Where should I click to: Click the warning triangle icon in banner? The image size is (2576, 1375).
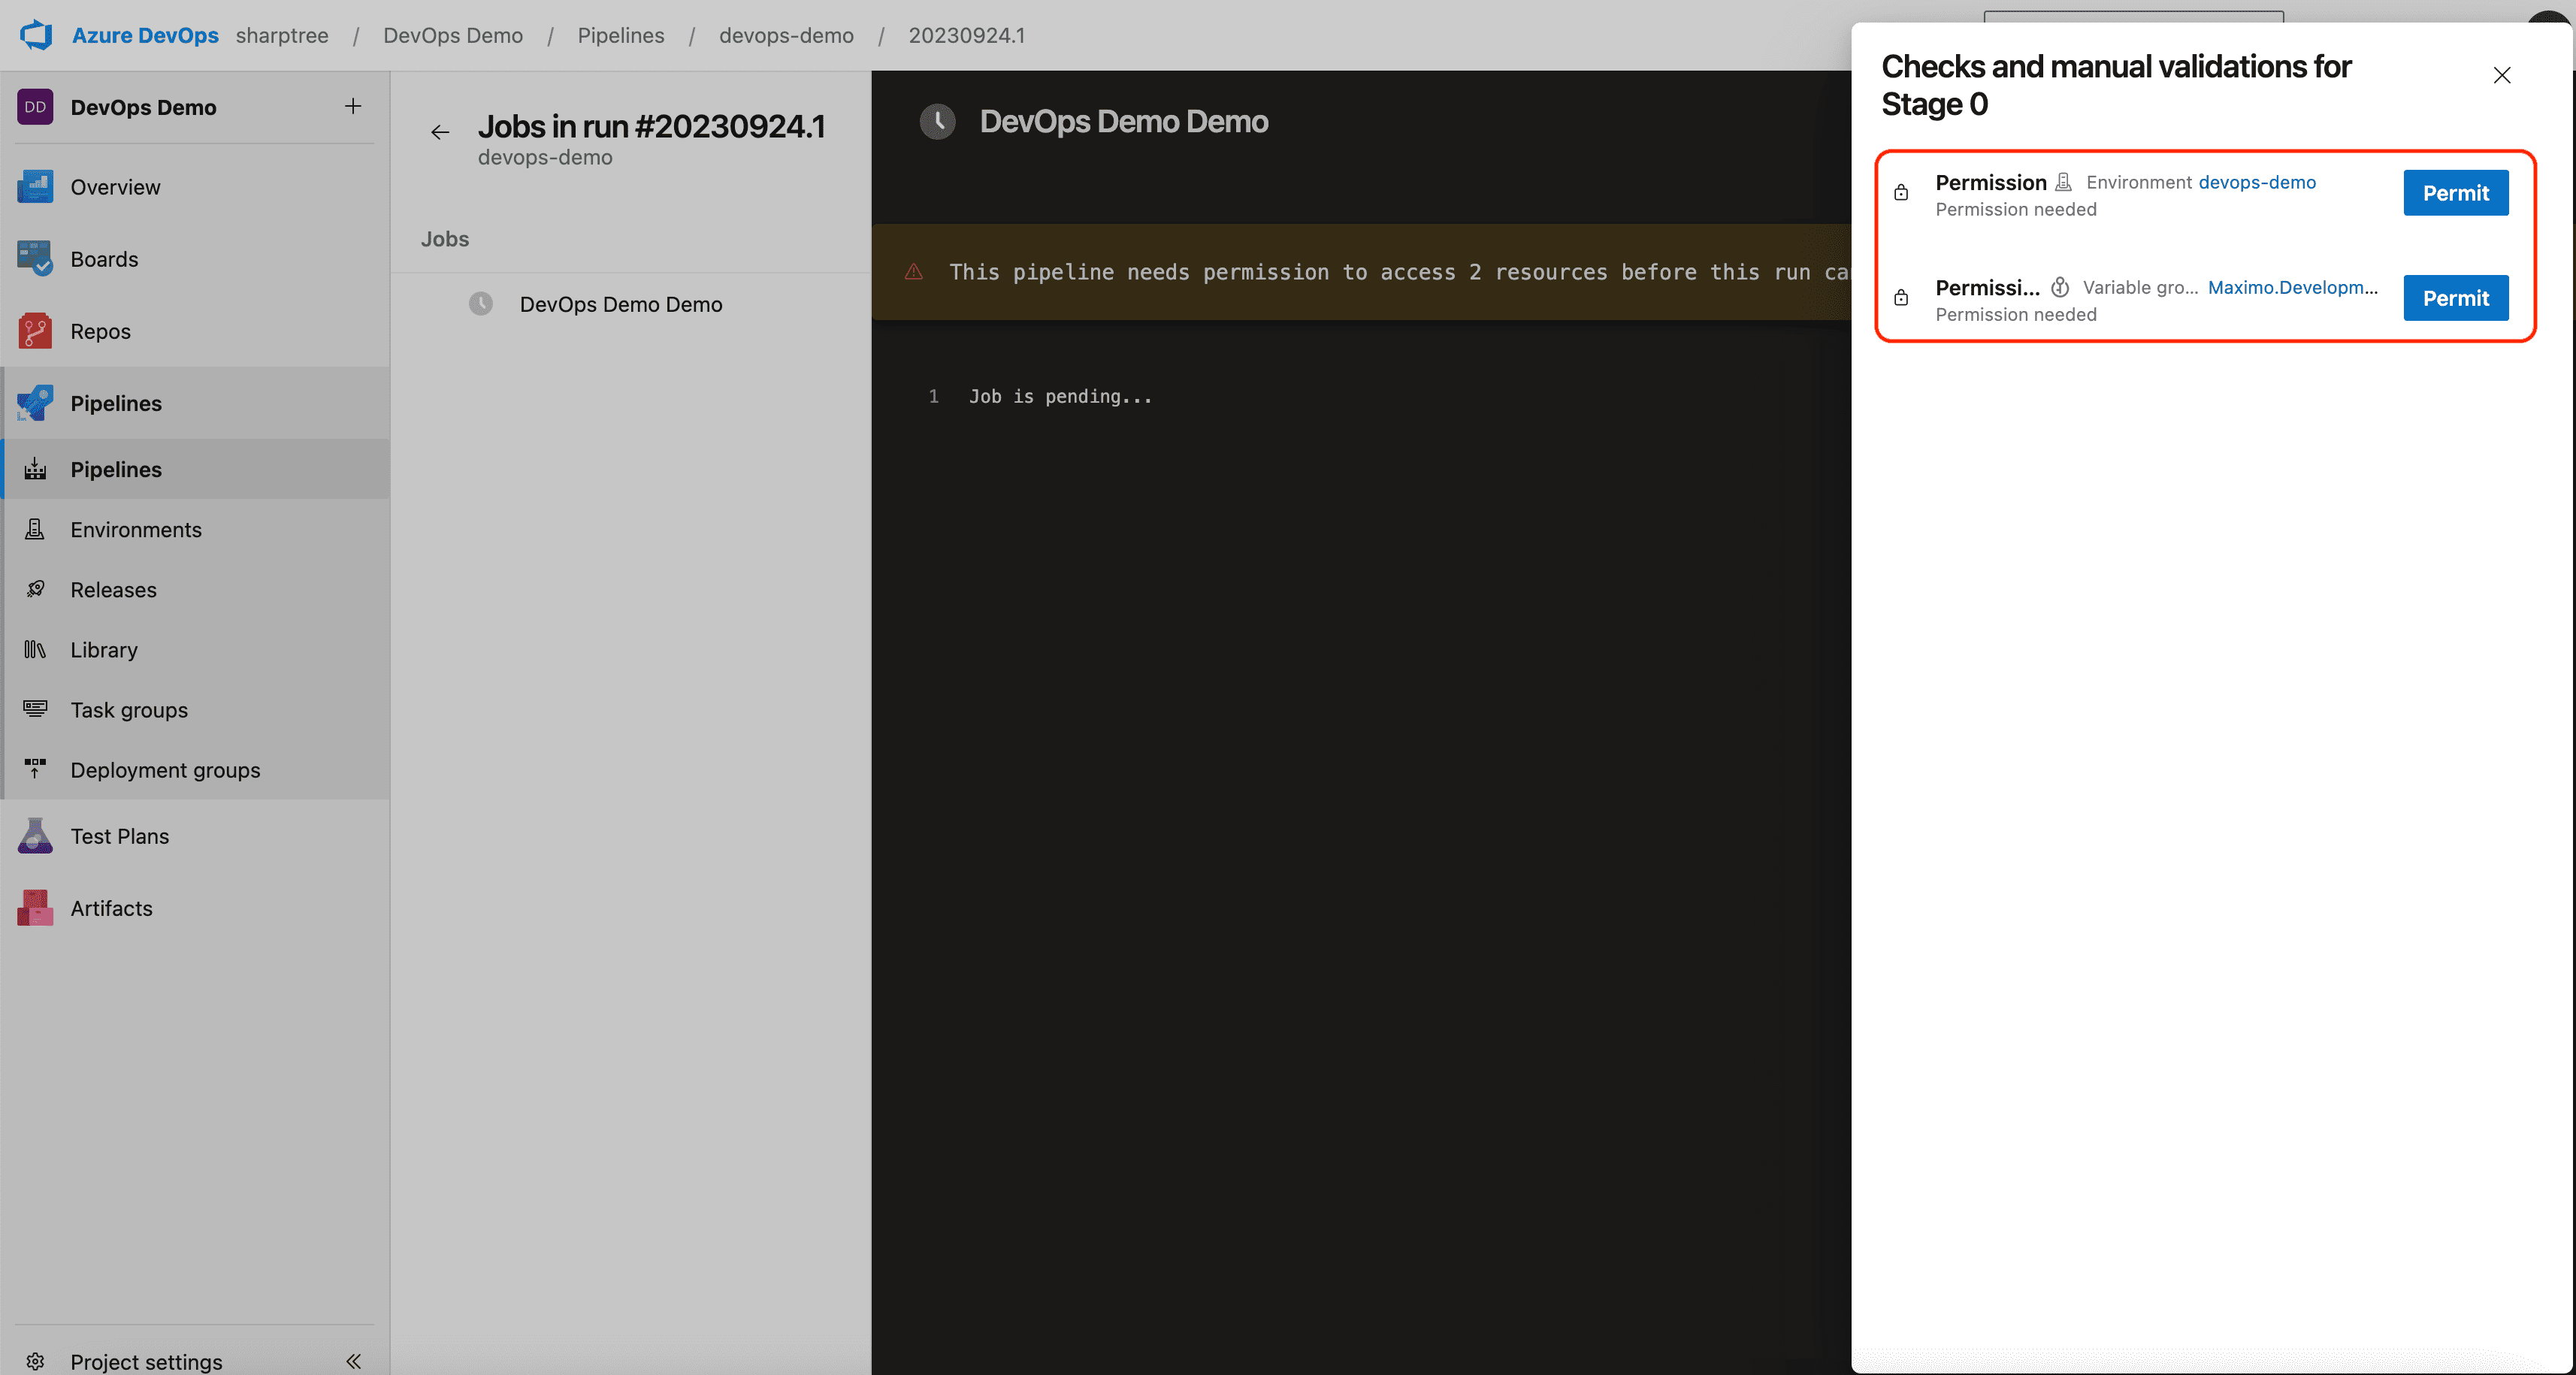(914, 272)
